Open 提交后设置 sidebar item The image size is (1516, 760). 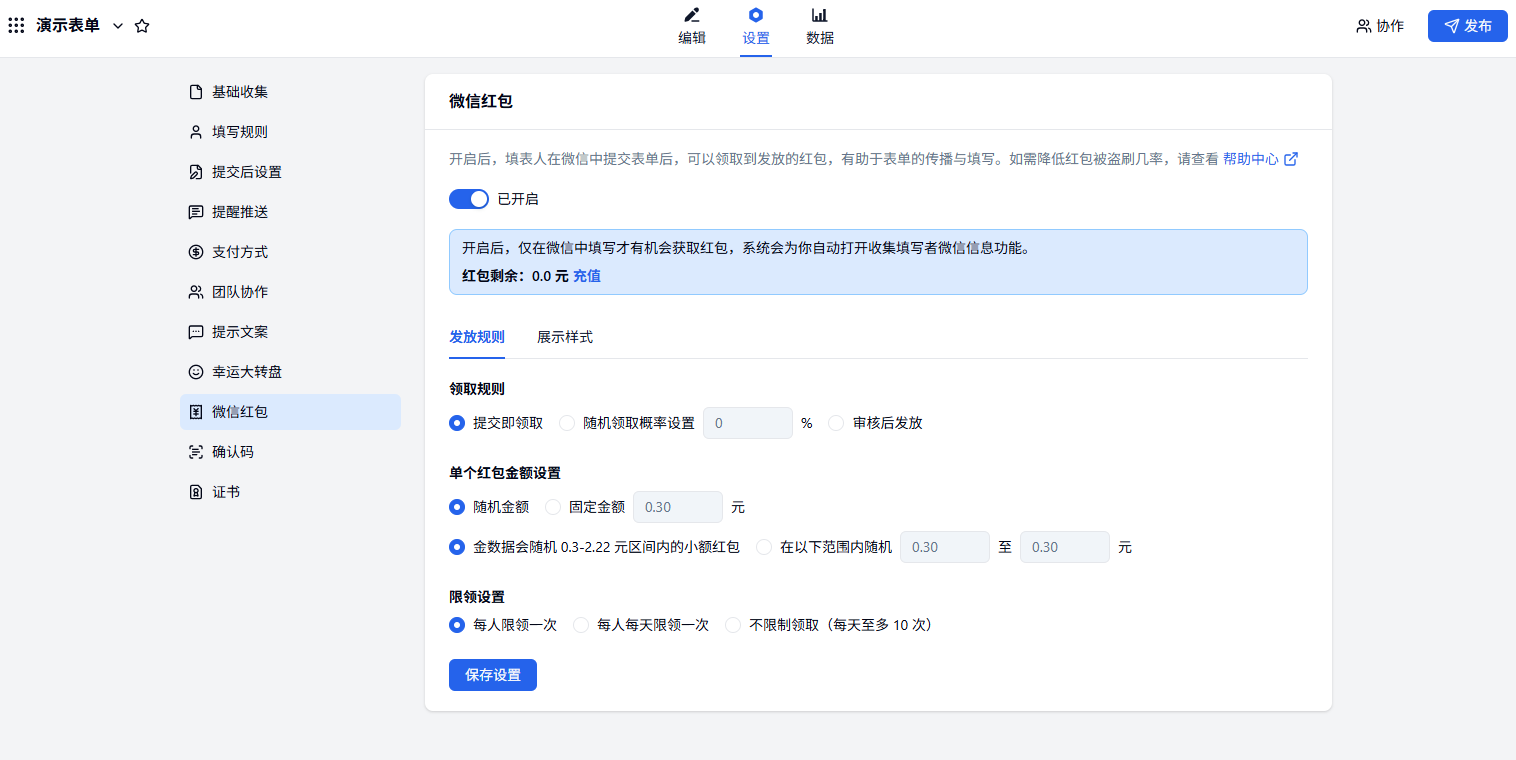click(246, 172)
